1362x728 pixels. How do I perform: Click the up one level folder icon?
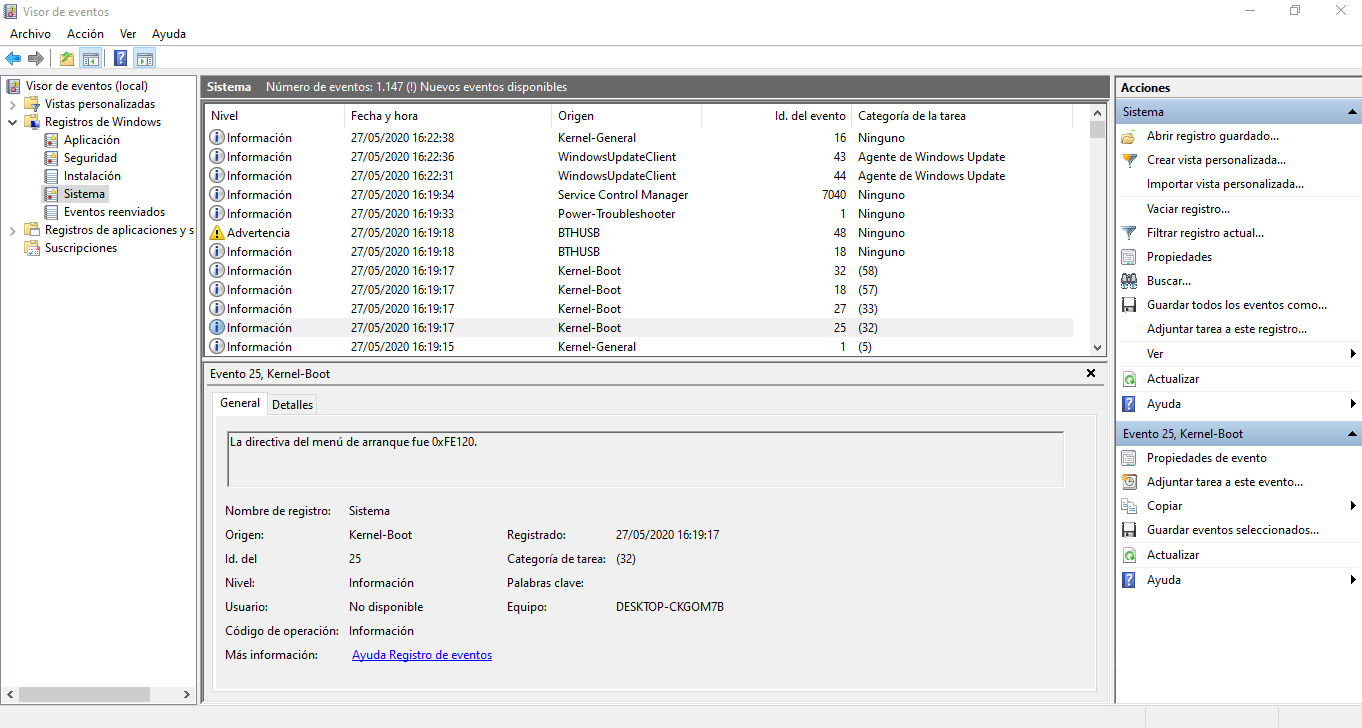point(67,58)
